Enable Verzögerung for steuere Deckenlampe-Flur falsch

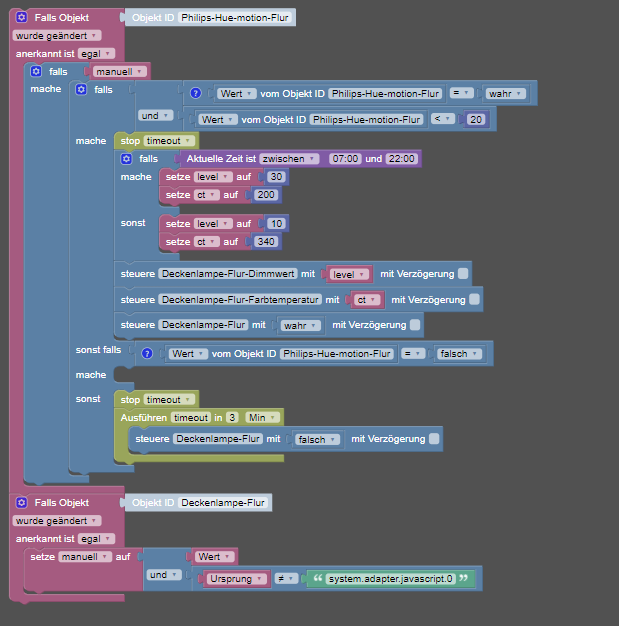(434, 439)
